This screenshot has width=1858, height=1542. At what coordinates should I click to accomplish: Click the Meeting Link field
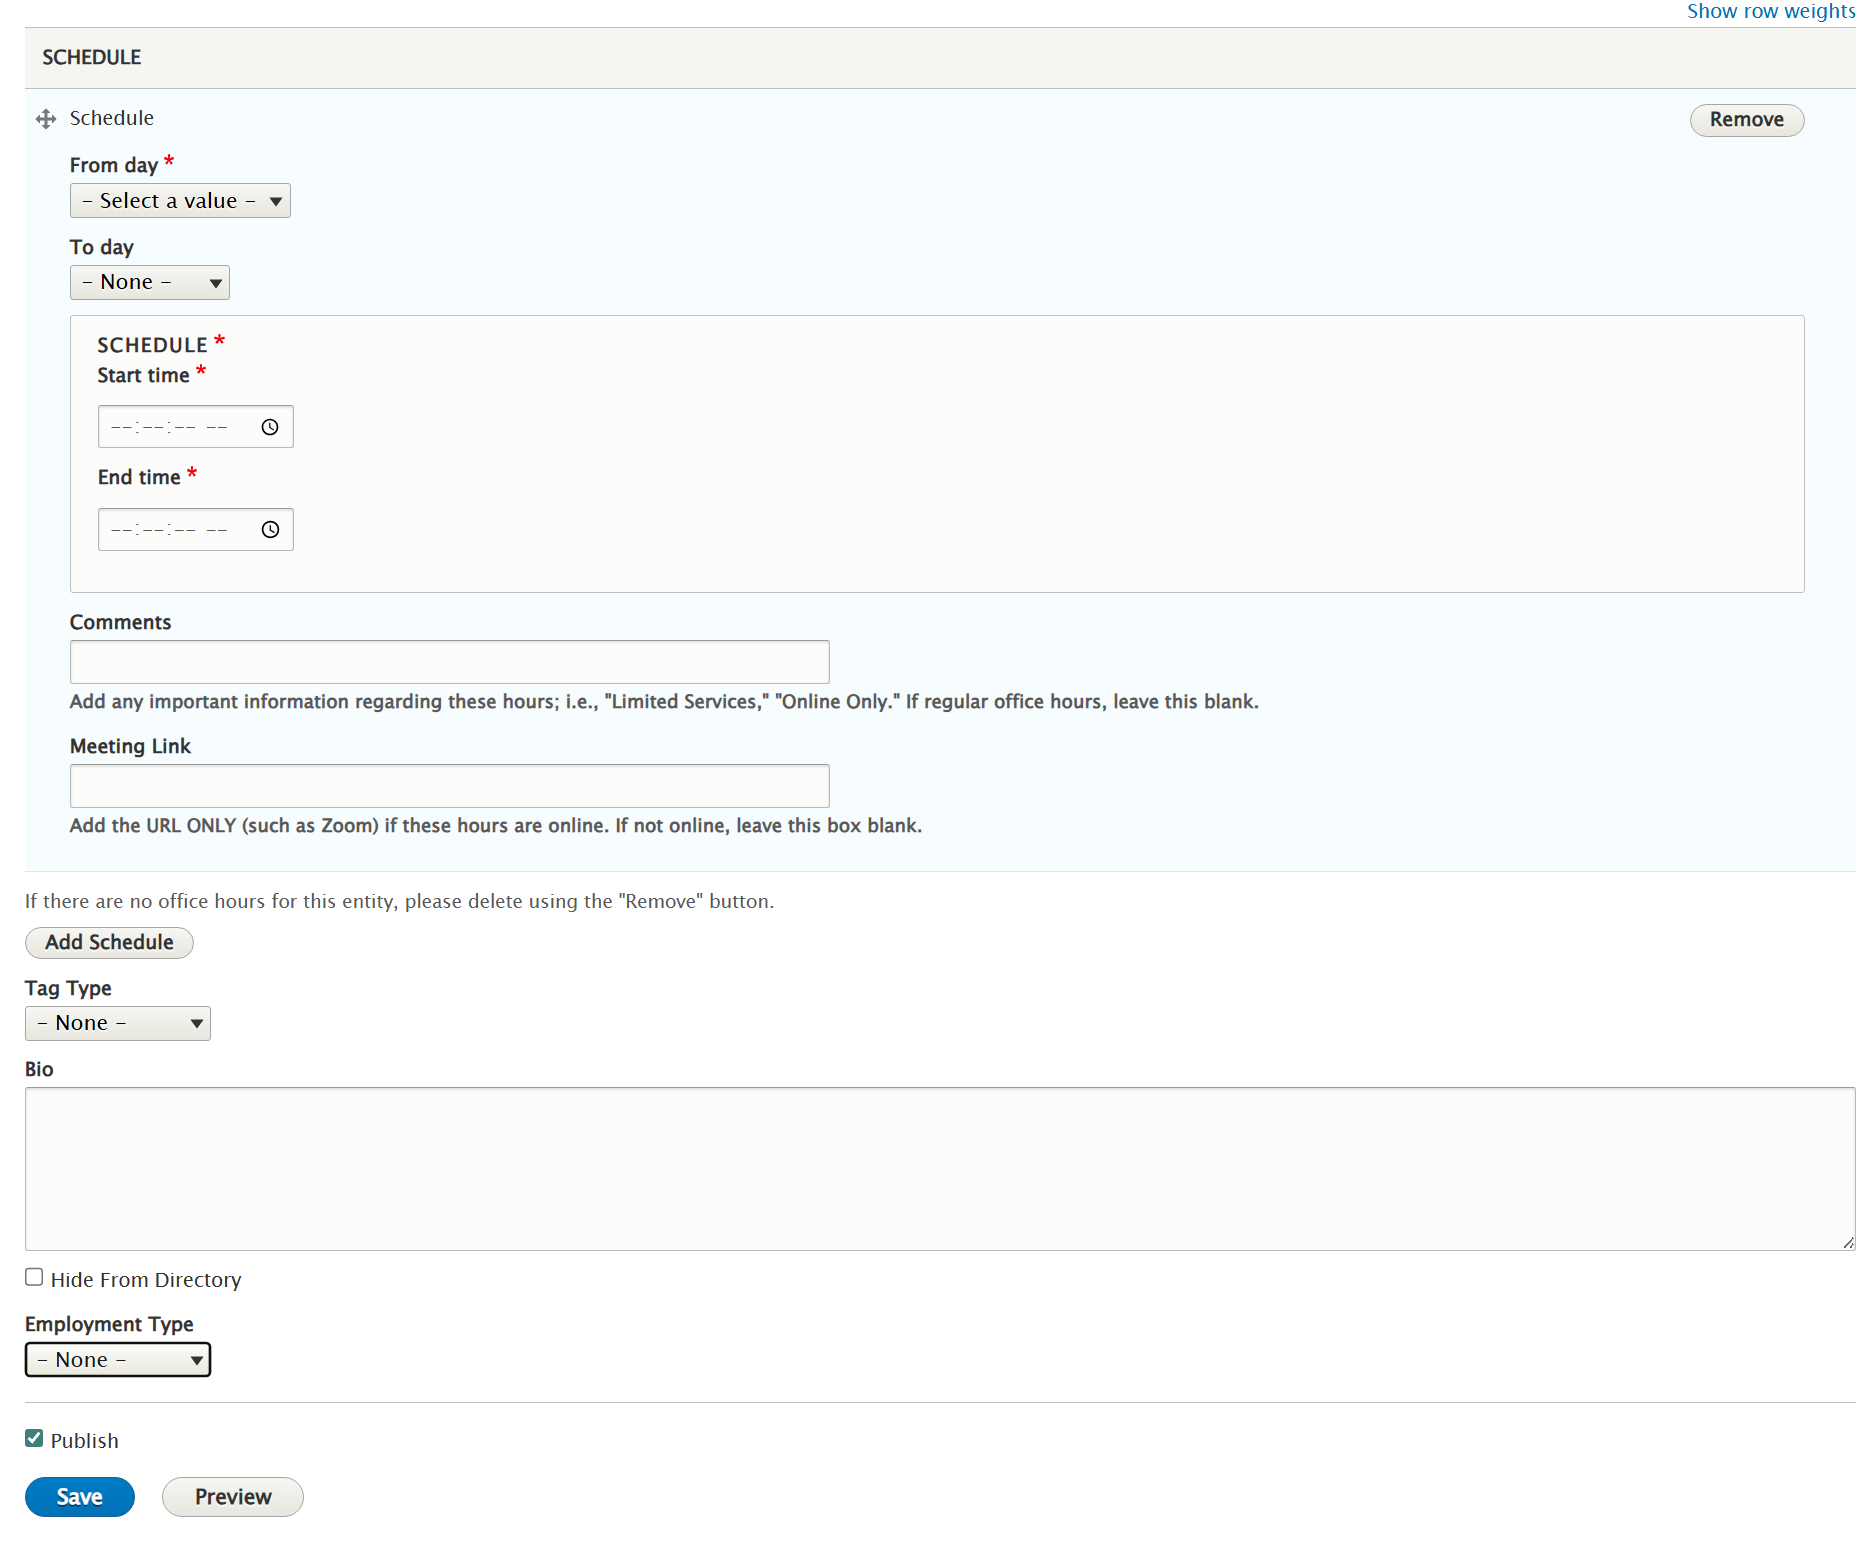[449, 786]
